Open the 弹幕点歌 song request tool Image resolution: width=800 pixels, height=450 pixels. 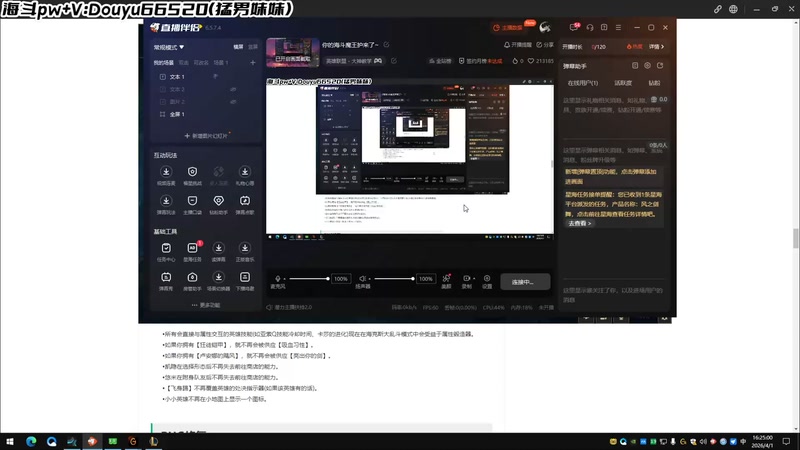click(245, 205)
